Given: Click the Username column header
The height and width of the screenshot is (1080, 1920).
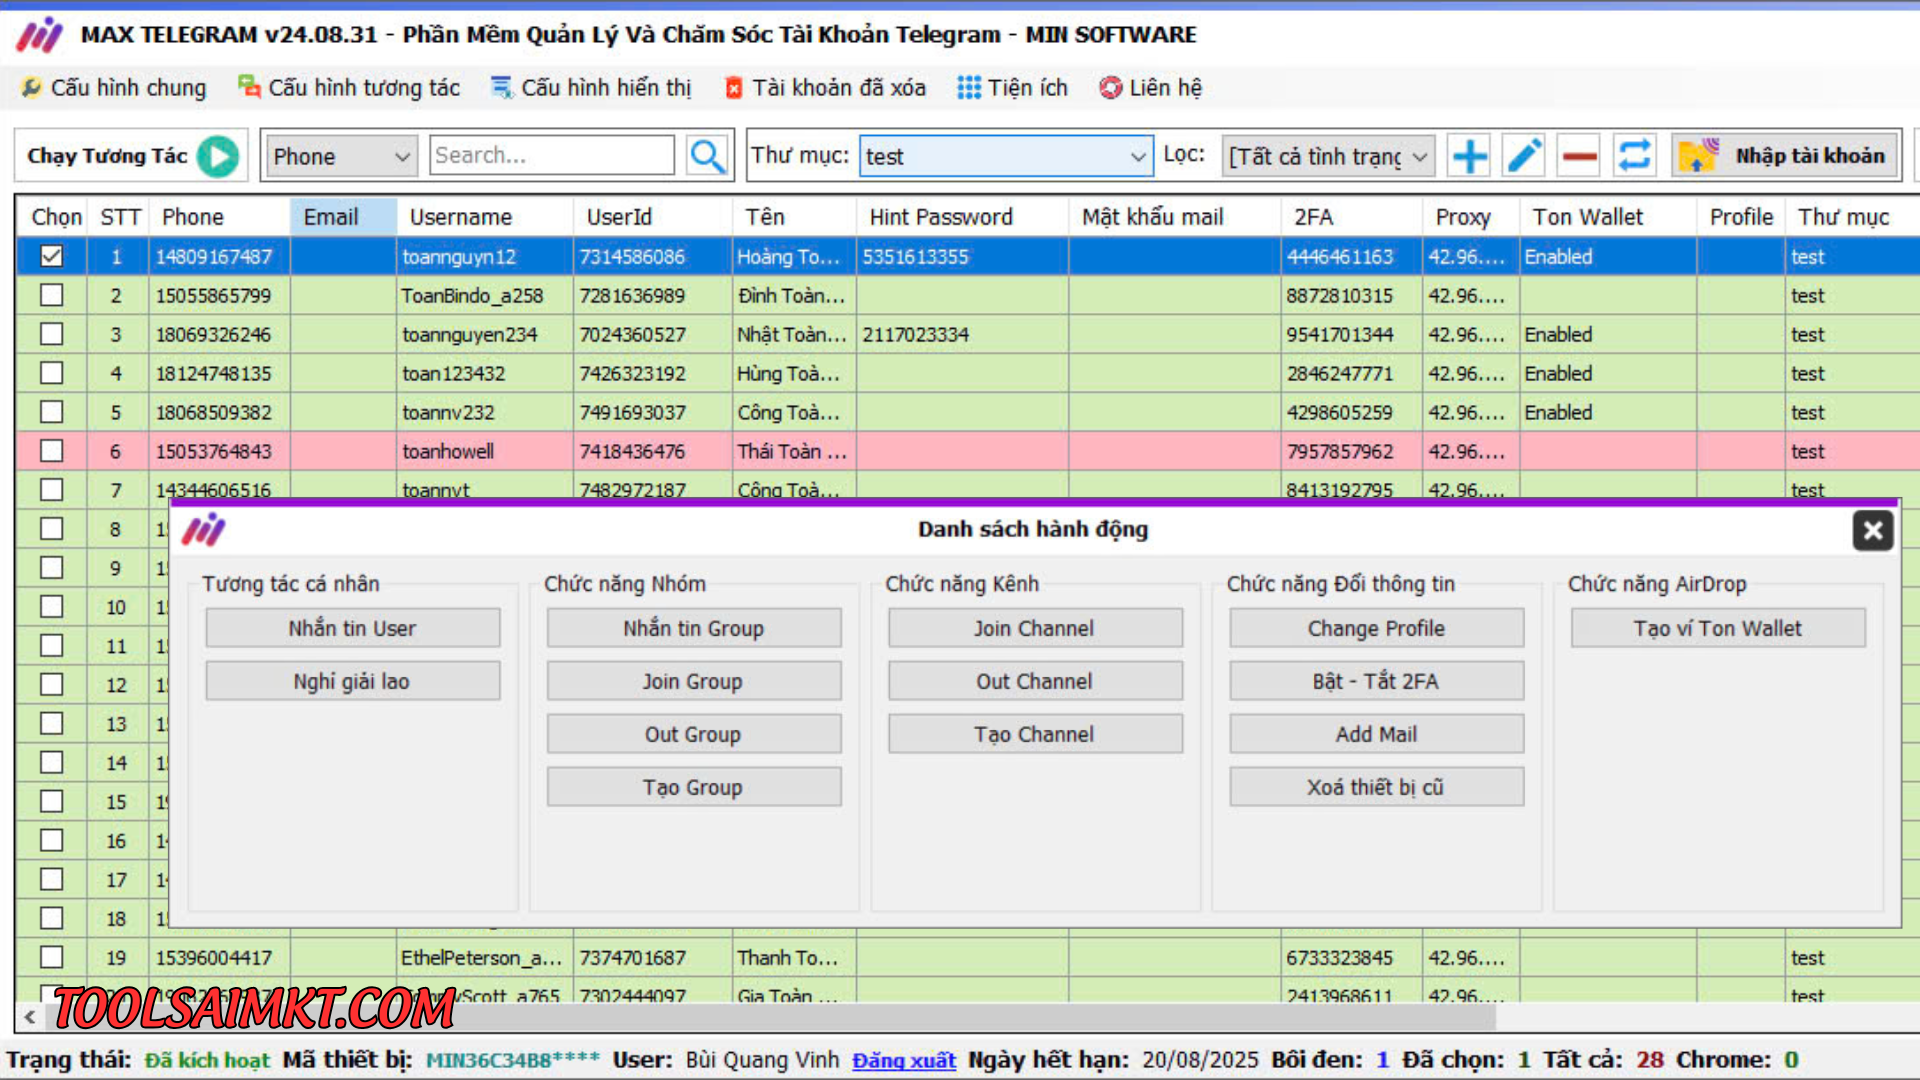Looking at the screenshot, I should pyautogui.click(x=485, y=217).
